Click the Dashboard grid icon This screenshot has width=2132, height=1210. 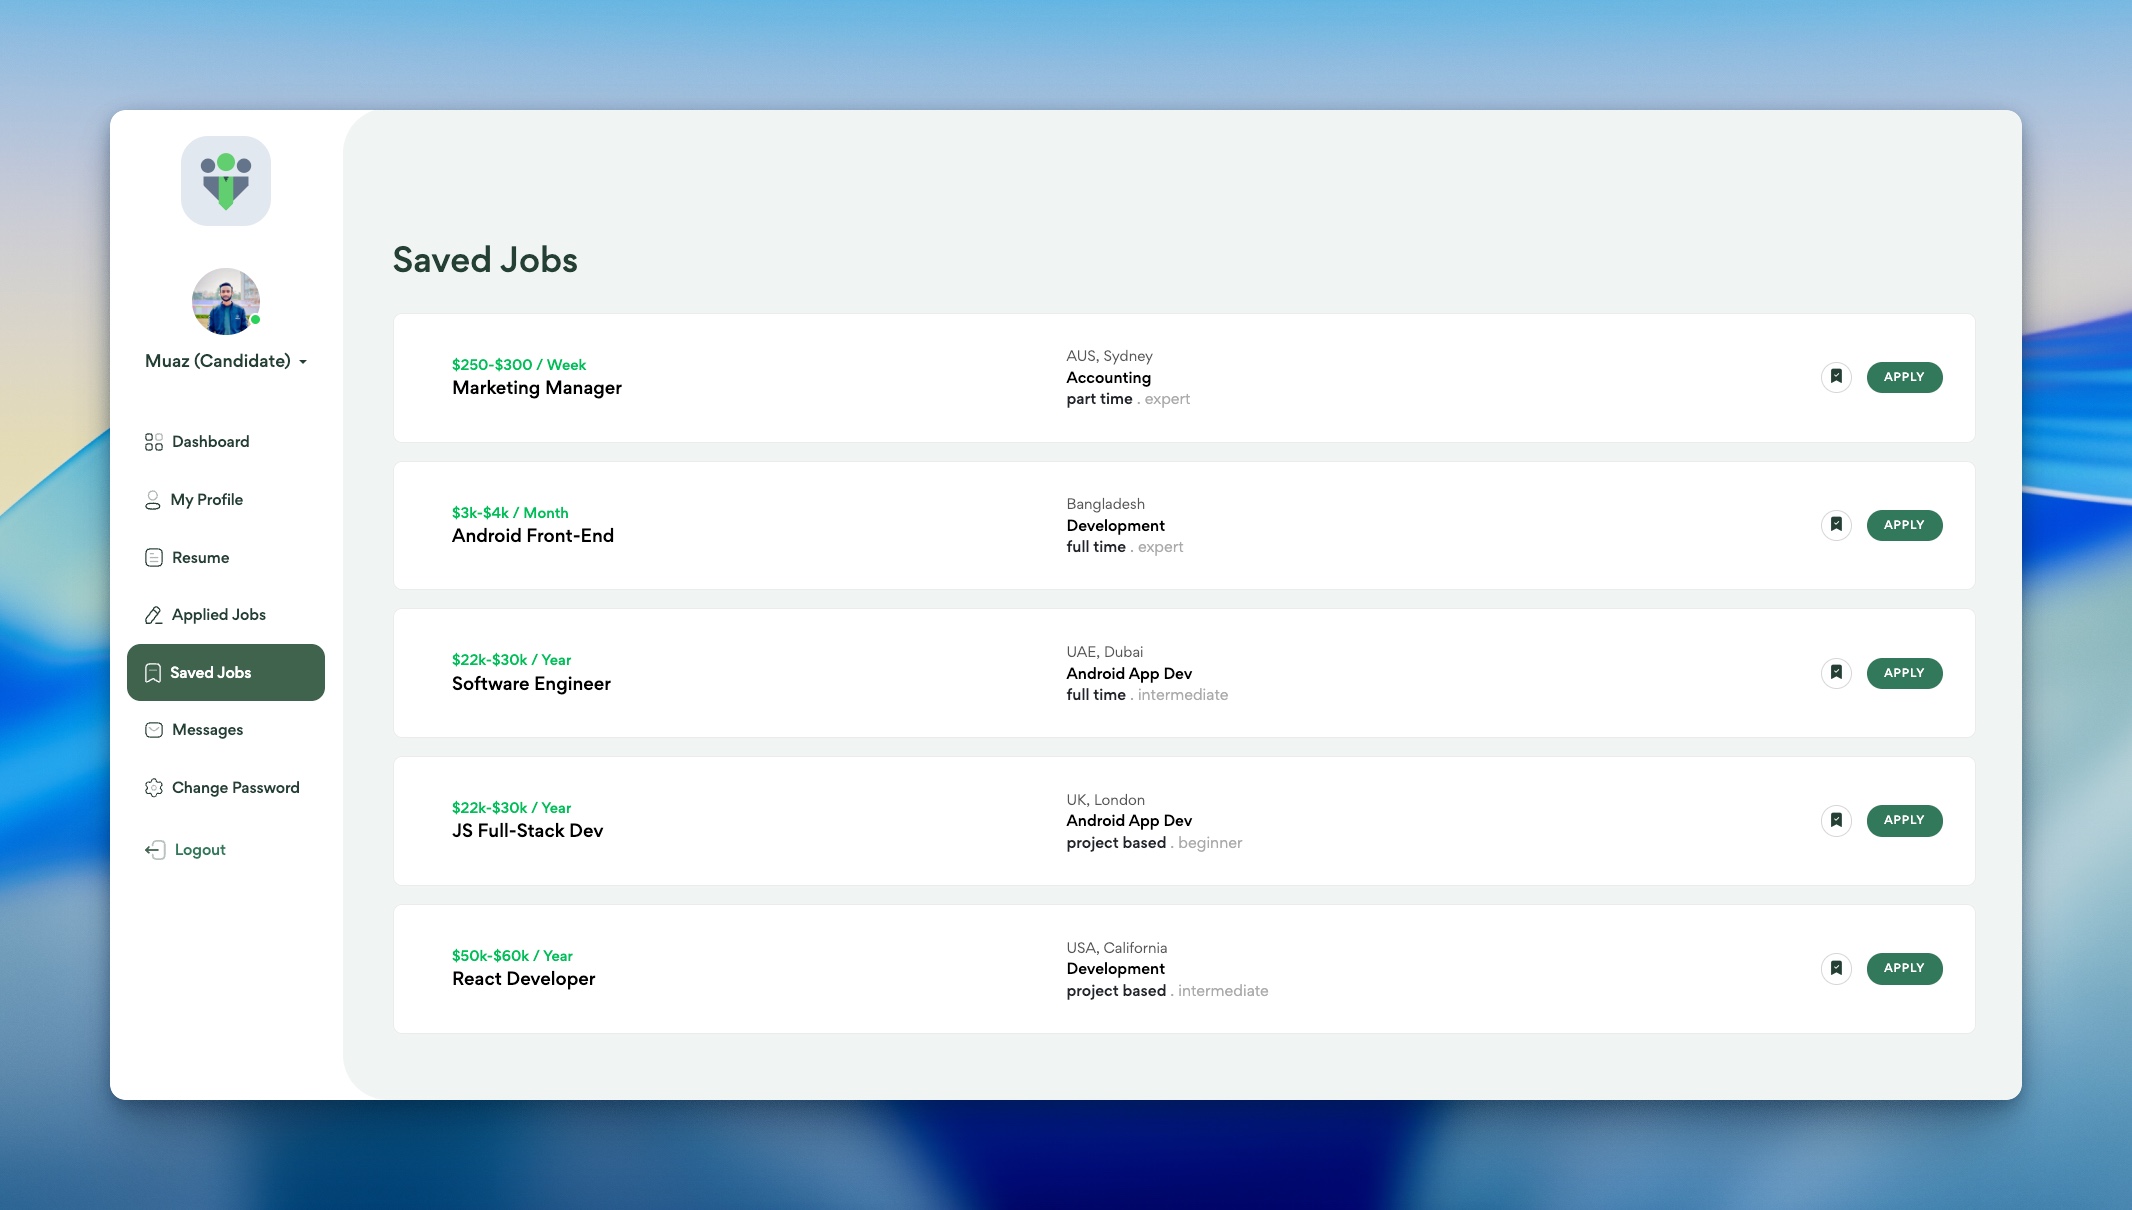[154, 442]
